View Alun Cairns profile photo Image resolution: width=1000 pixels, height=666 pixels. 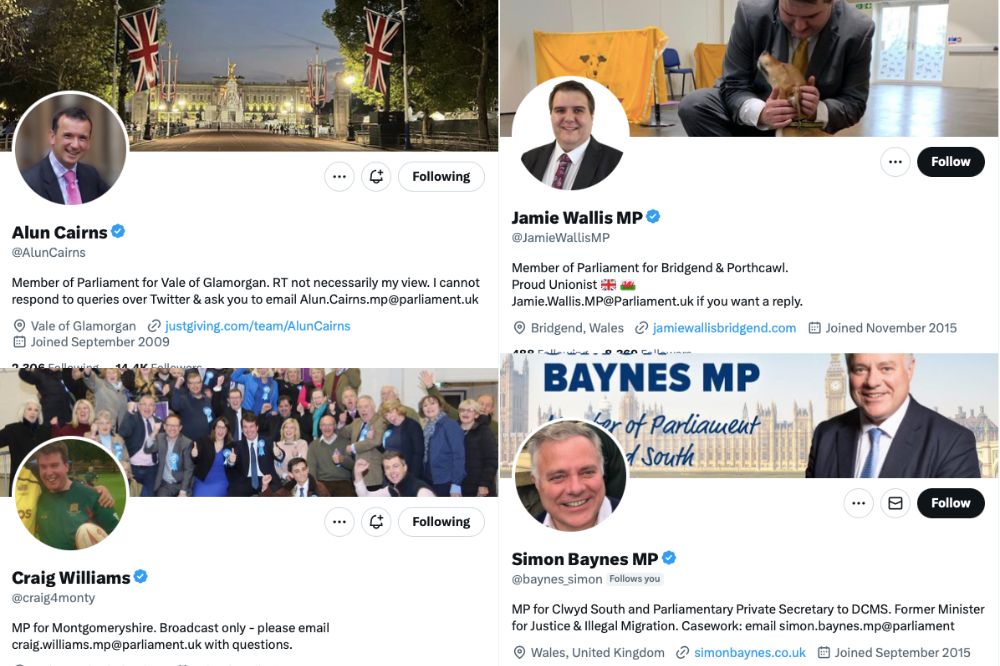click(71, 148)
